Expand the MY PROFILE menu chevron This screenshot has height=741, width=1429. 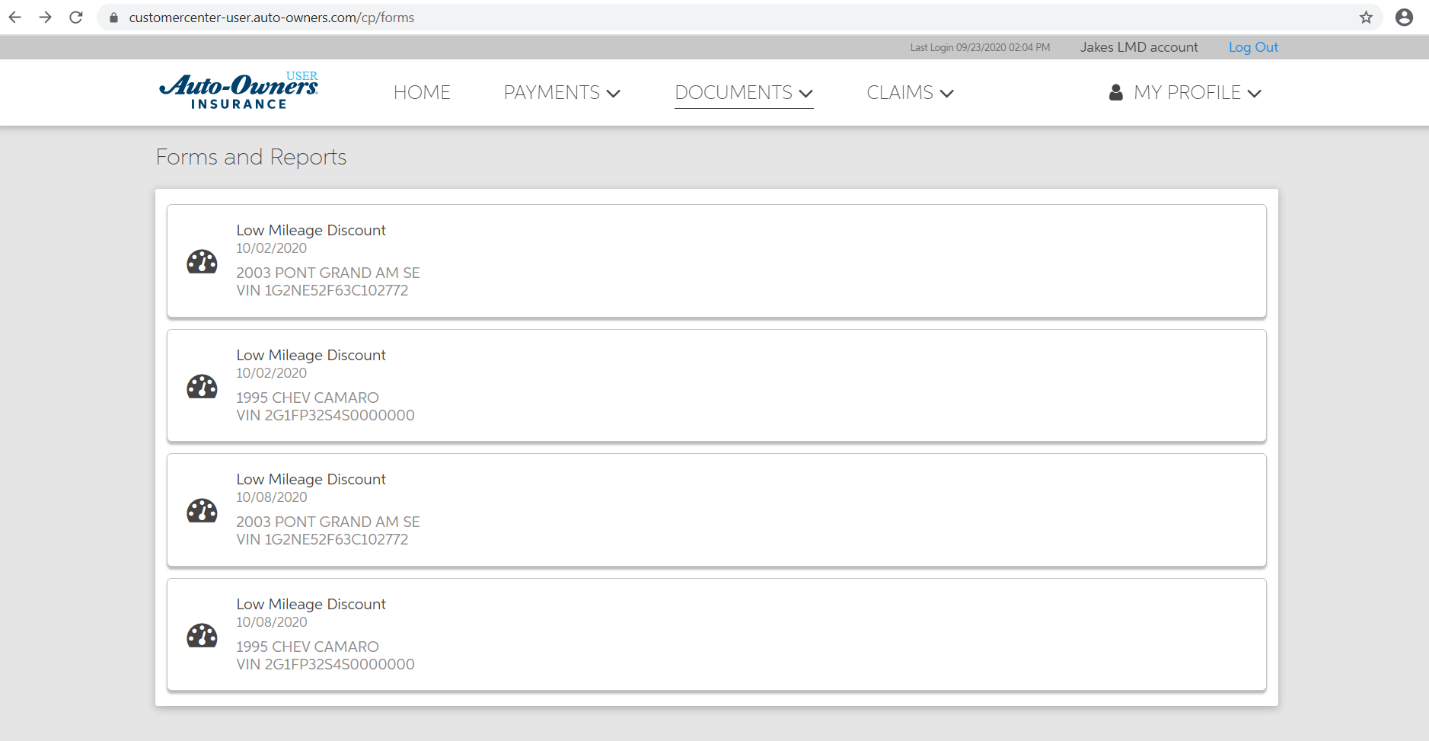pyautogui.click(x=1254, y=93)
